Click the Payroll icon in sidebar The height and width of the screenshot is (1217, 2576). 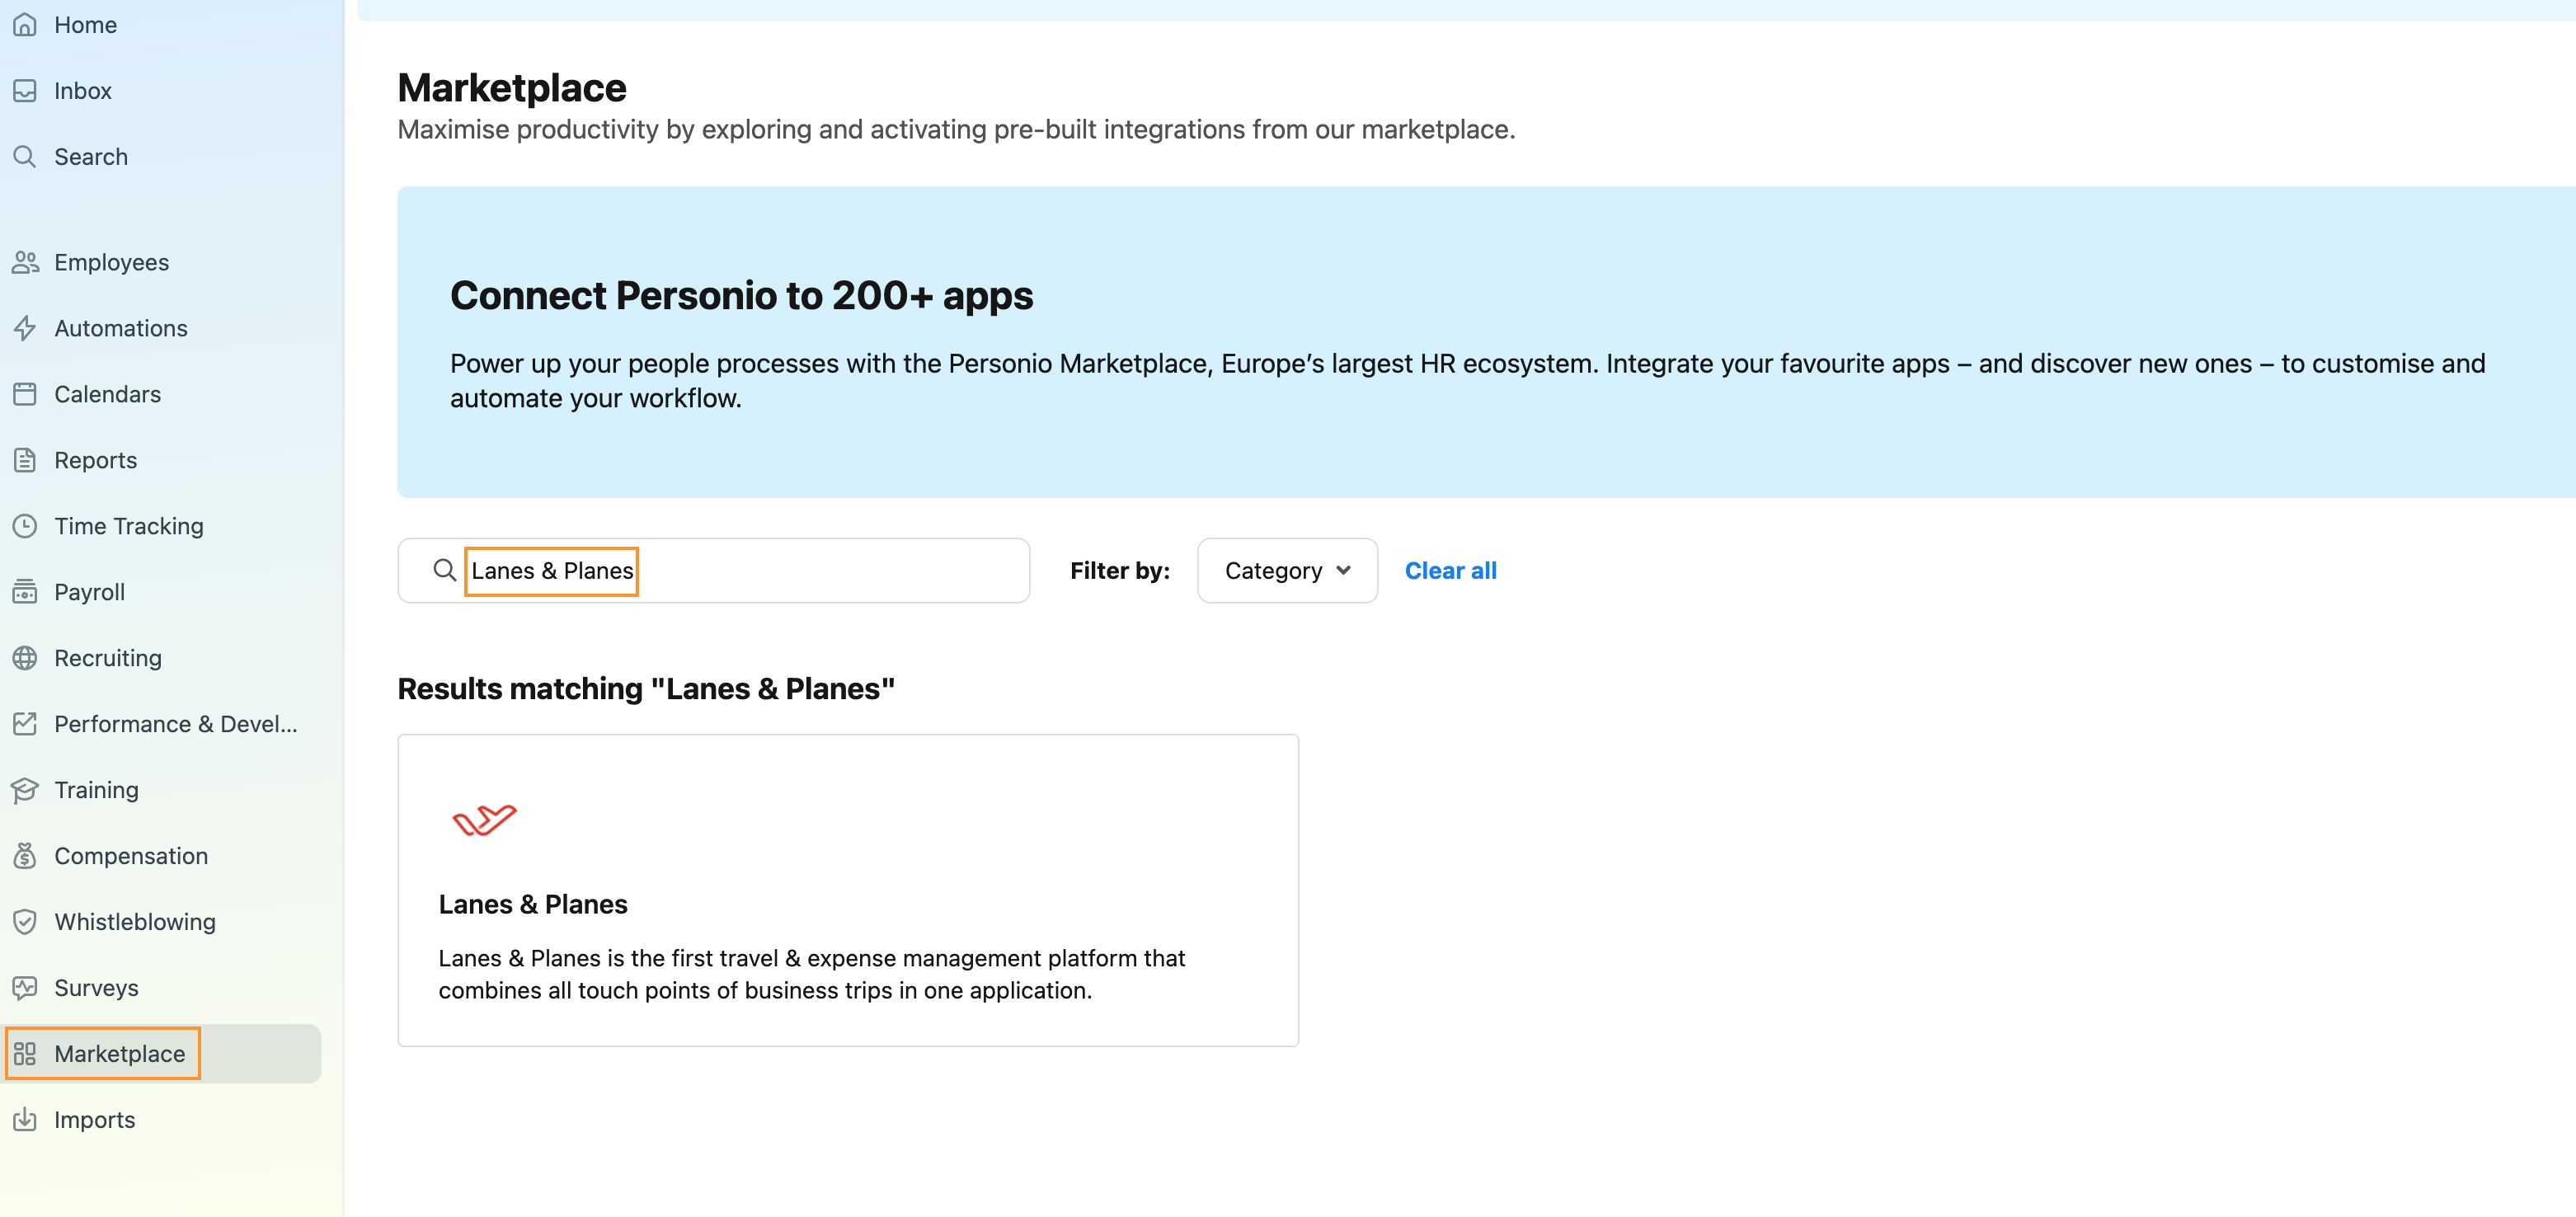click(x=25, y=592)
